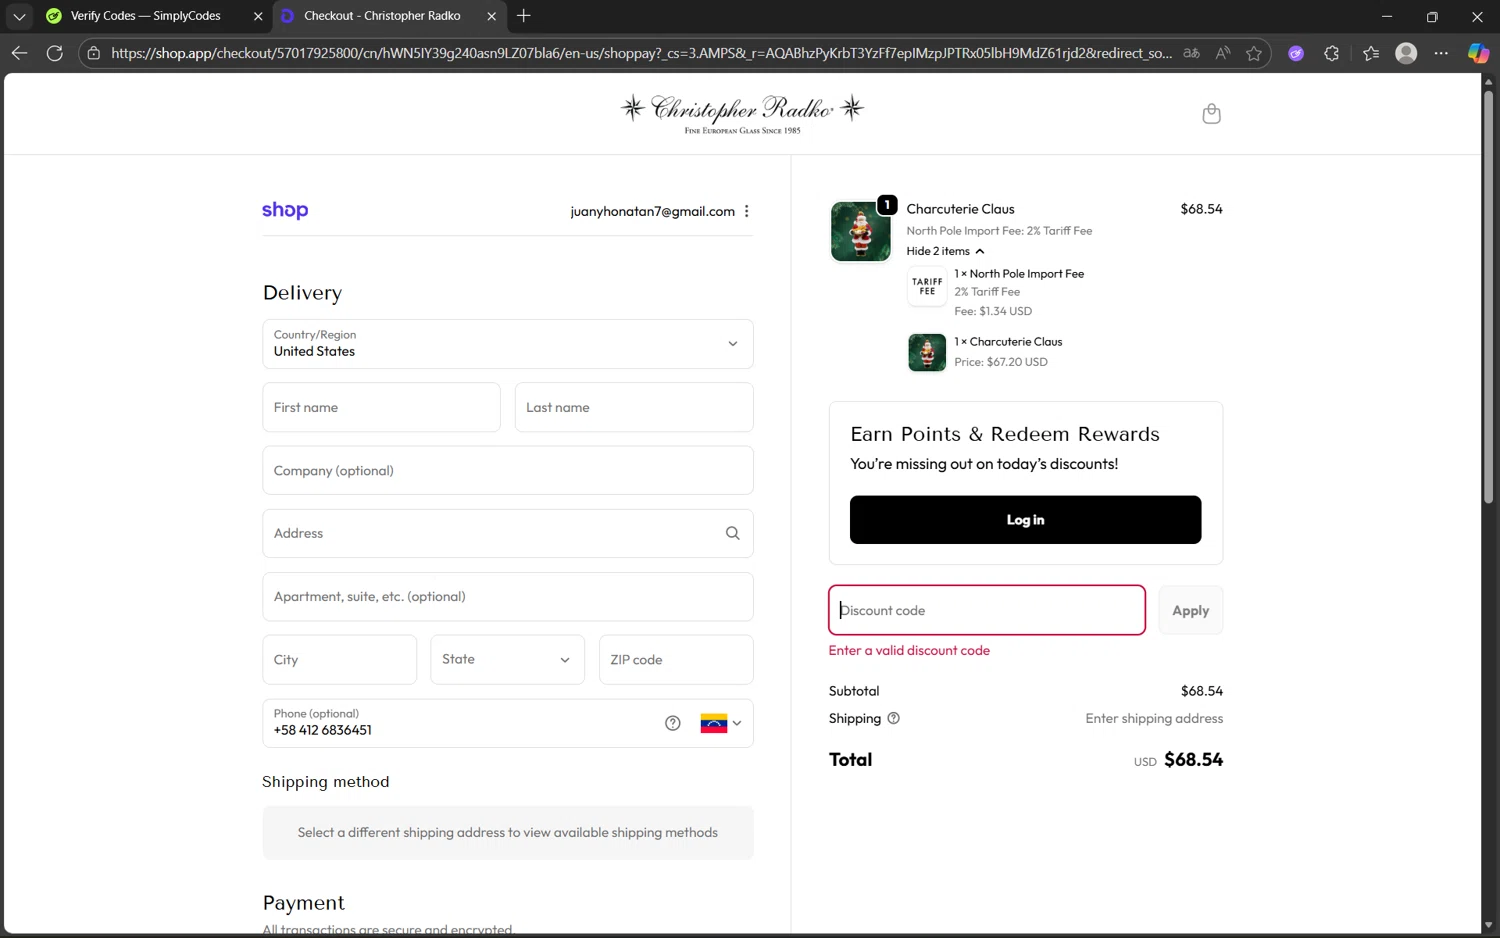Close the Checkout Christopher Radko tab
The height and width of the screenshot is (938, 1500).
pyautogui.click(x=491, y=16)
